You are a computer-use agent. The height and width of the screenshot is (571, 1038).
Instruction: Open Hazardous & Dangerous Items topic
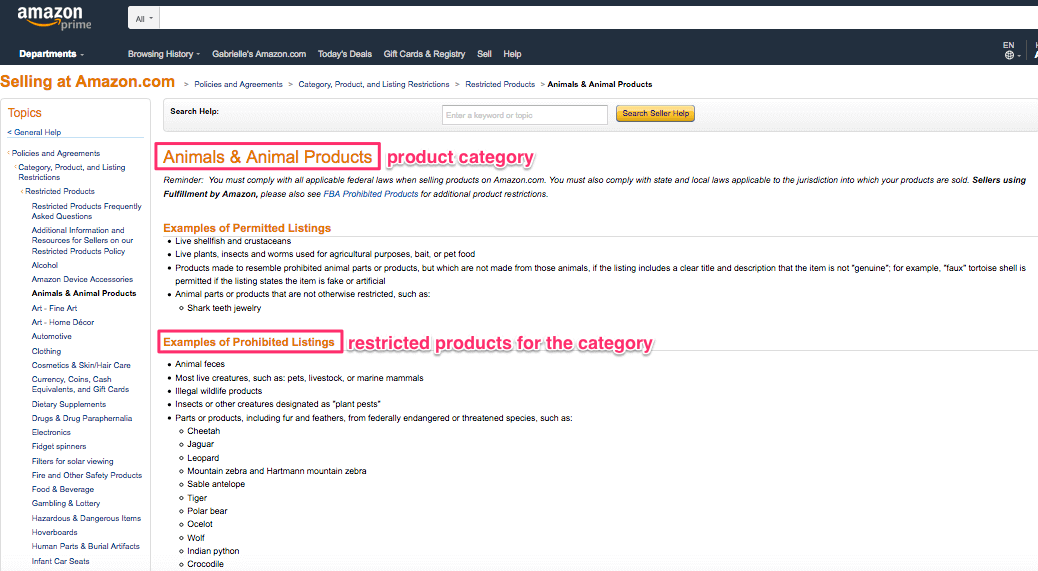pyautogui.click(x=86, y=519)
